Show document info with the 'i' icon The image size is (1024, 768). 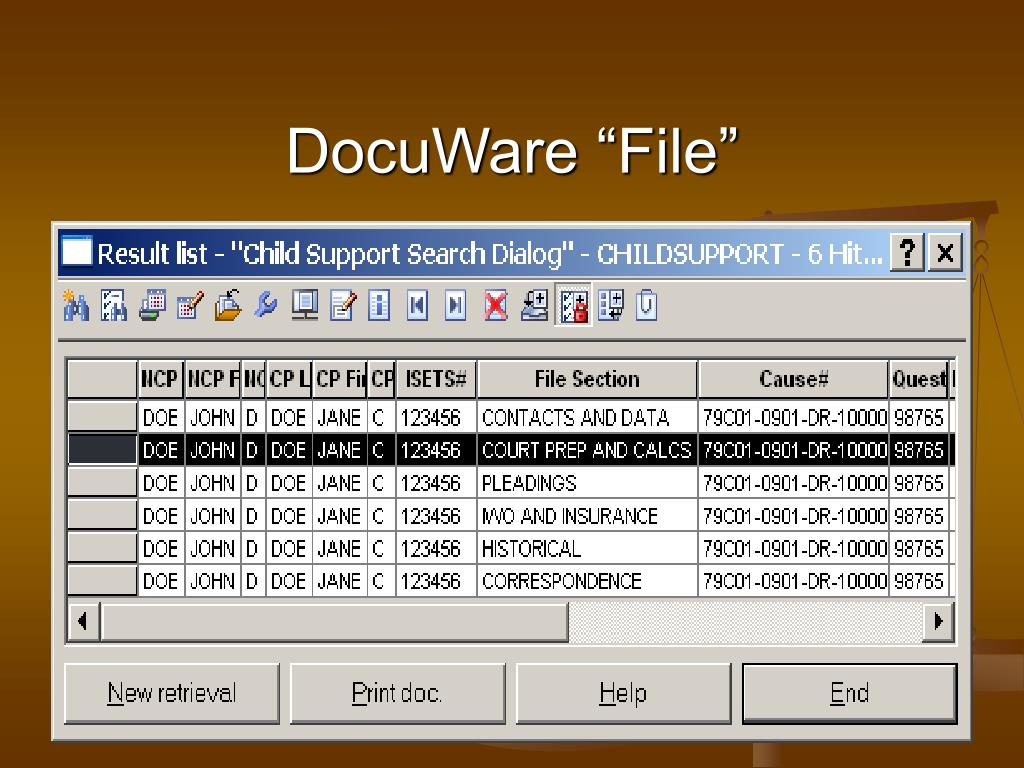click(379, 305)
